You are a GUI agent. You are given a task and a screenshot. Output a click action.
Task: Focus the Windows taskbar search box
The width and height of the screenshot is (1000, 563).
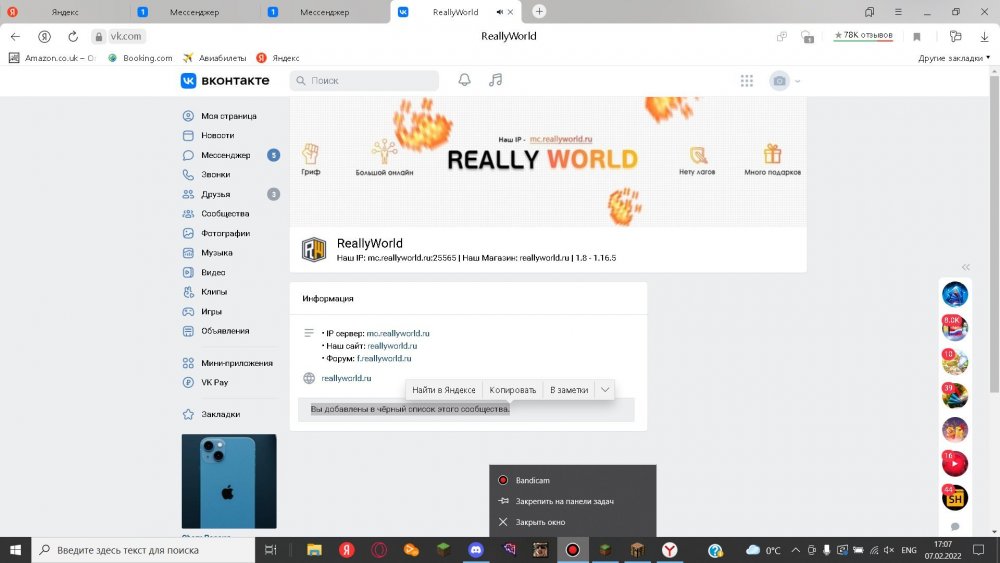point(143,550)
